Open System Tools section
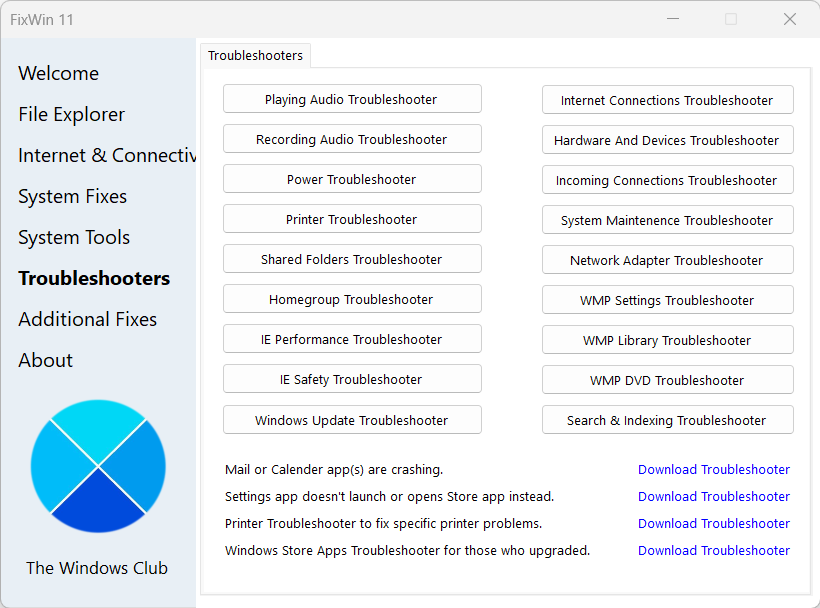820x608 pixels. point(74,237)
